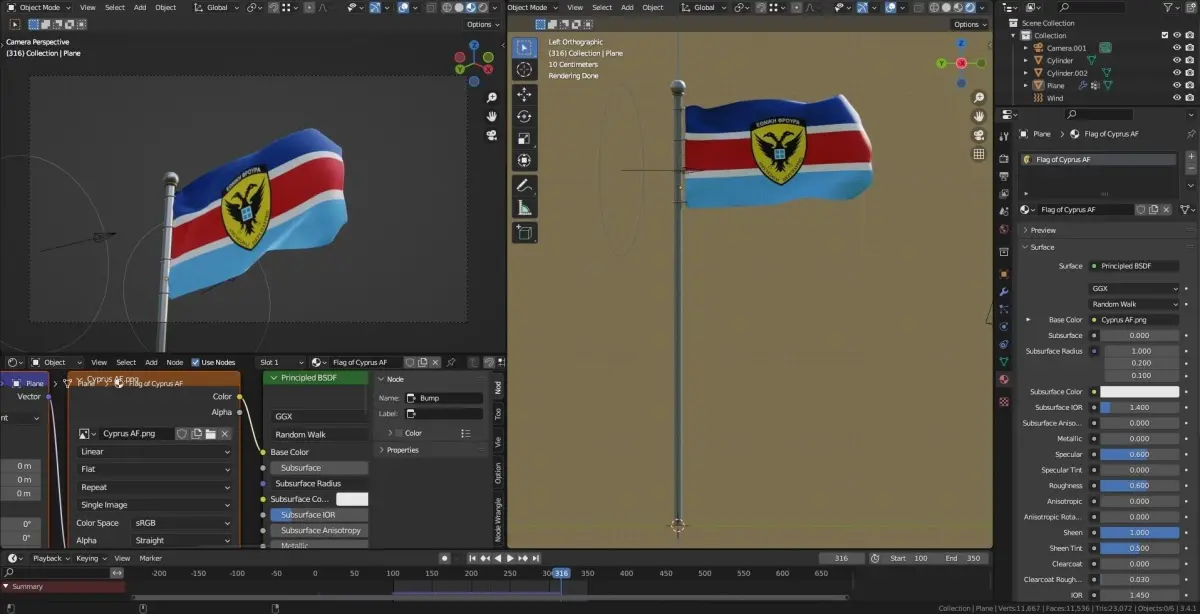1200x614 pixels.
Task: Select the Transform tool in right viewport
Action: [525, 160]
